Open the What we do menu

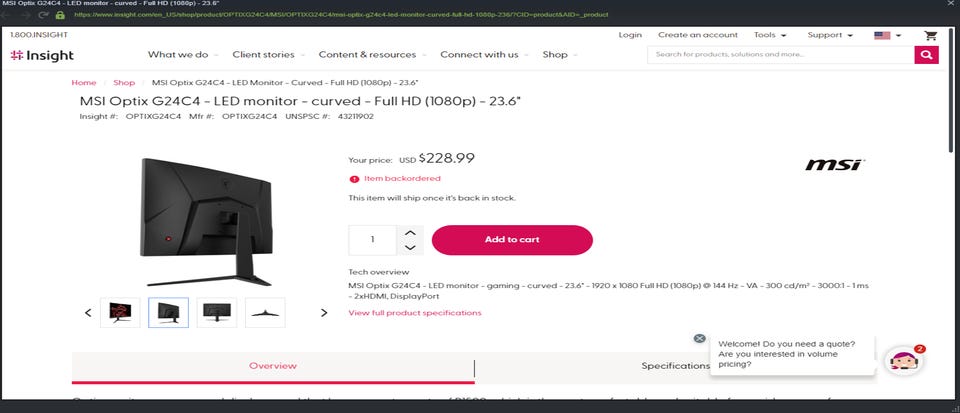[182, 54]
